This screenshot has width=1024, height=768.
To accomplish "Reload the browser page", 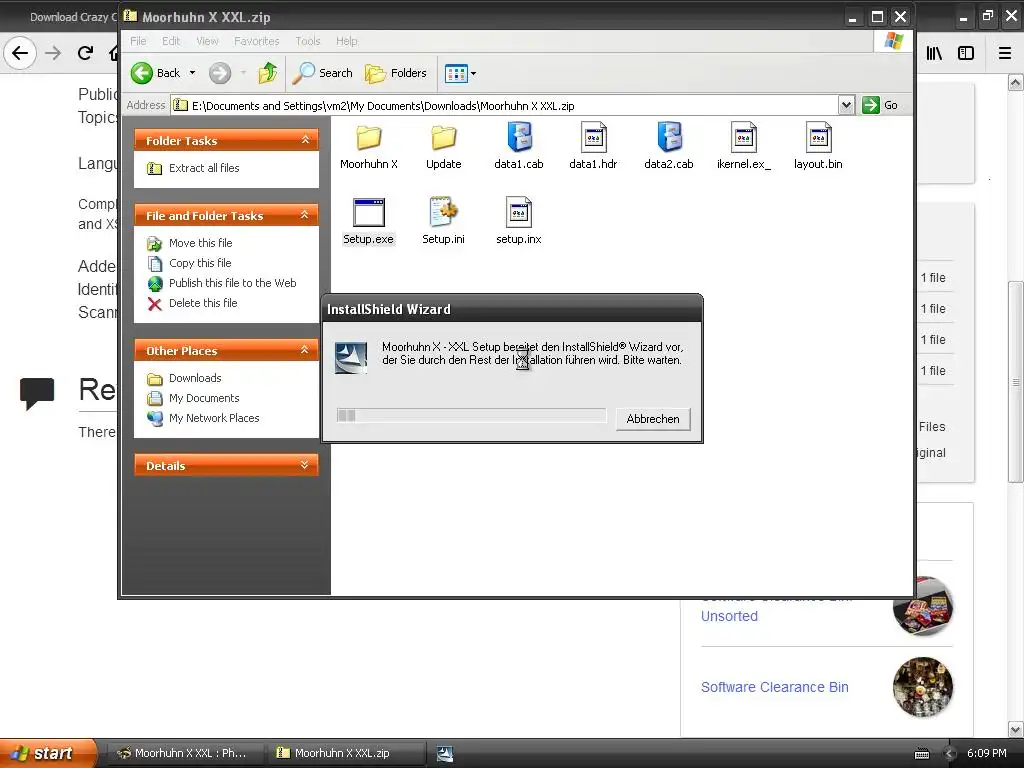I will [x=85, y=53].
